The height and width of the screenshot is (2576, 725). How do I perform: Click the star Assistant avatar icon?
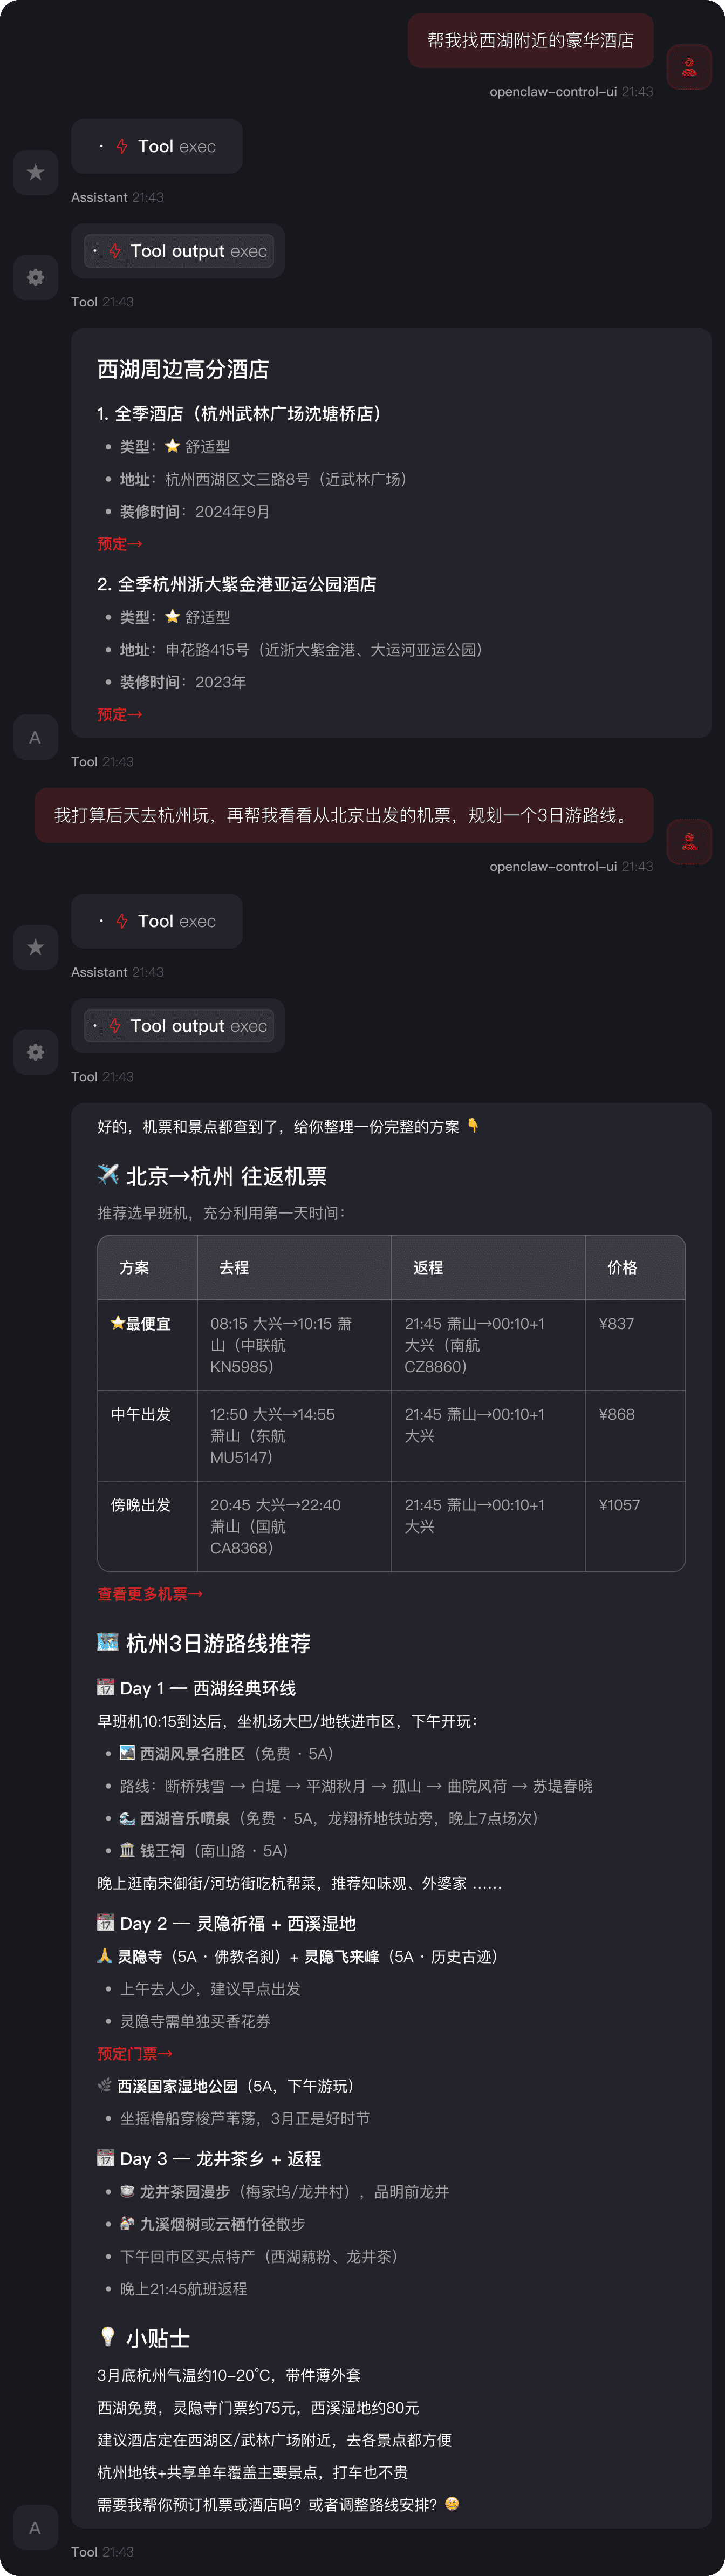[x=35, y=172]
